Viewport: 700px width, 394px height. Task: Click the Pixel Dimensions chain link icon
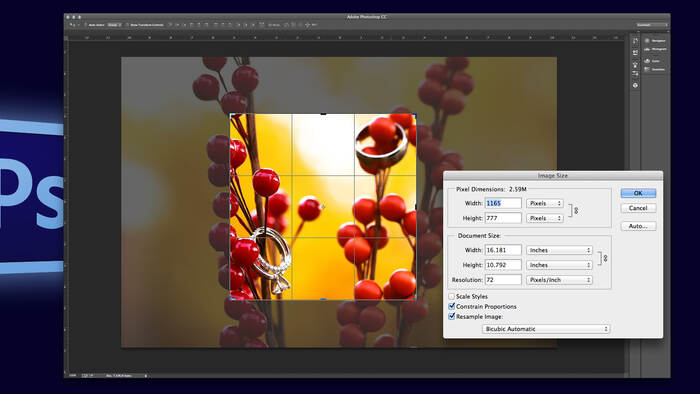click(x=576, y=210)
